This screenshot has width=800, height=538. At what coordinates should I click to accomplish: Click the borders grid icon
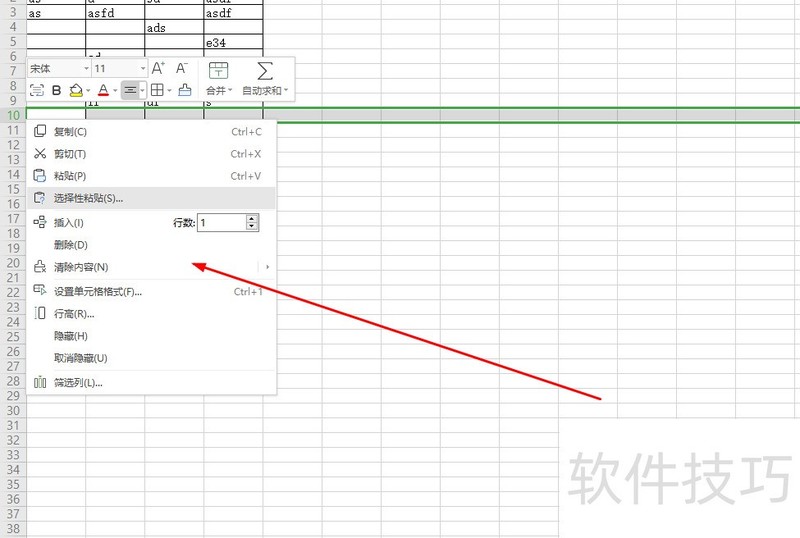[157, 90]
